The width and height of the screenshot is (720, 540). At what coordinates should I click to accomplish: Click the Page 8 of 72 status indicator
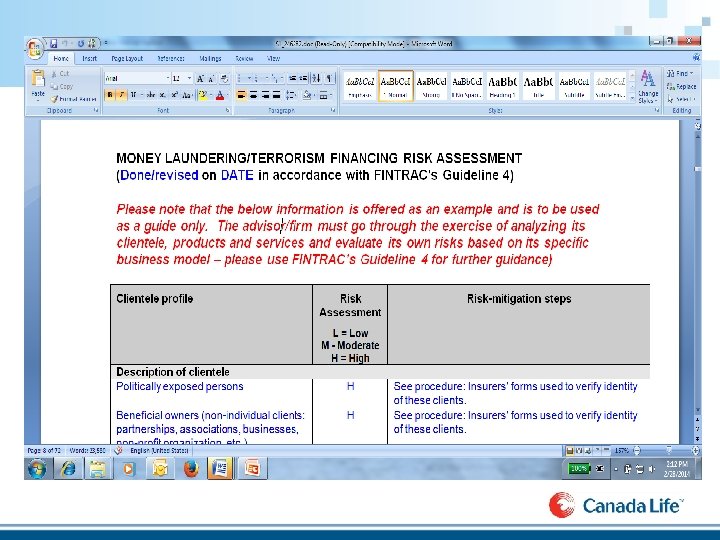[44, 450]
